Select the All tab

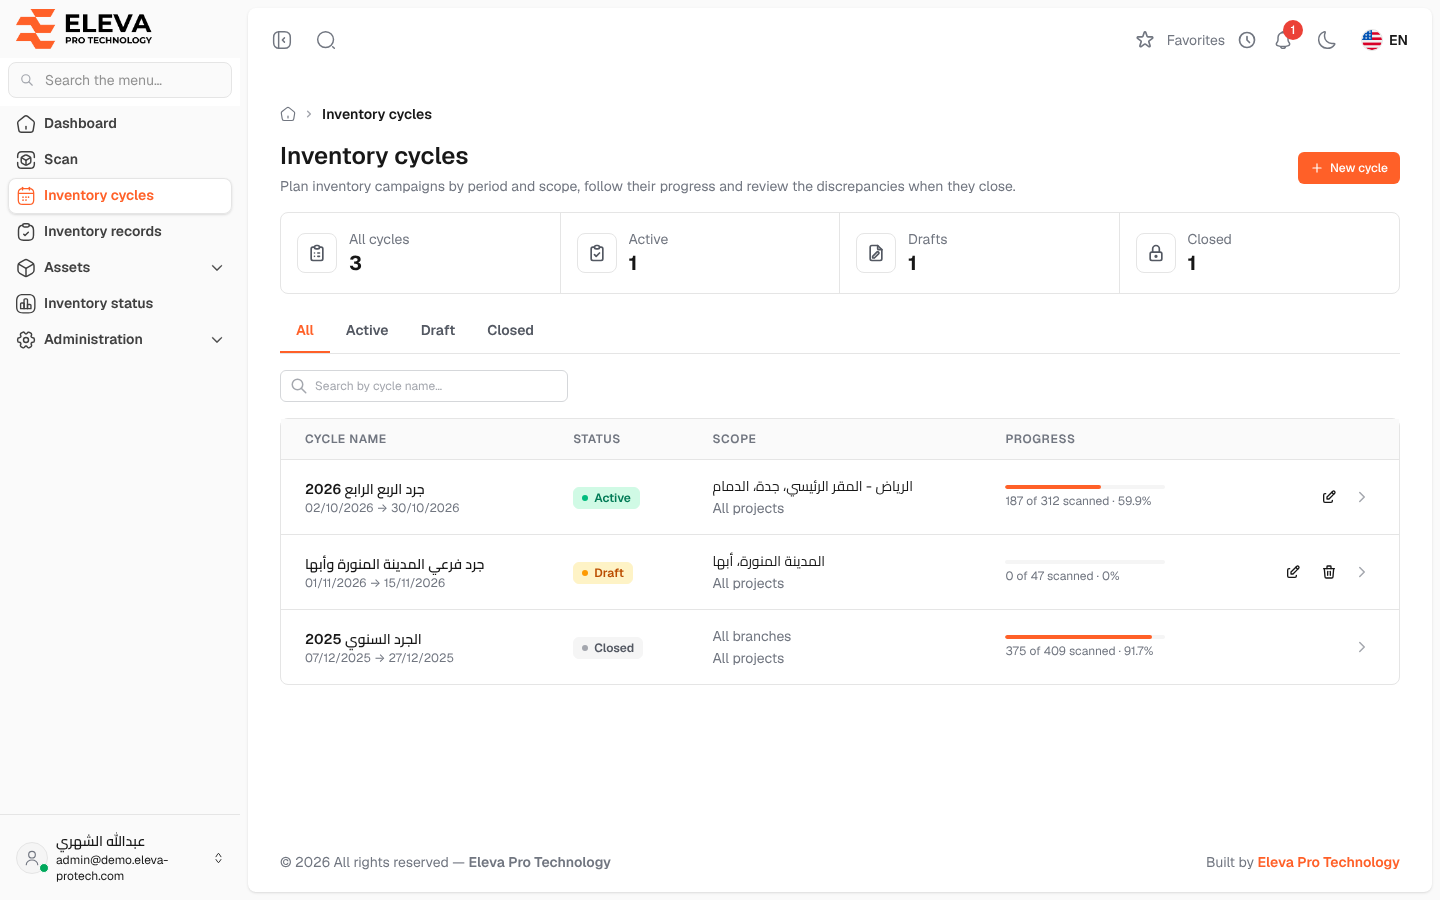[305, 331]
